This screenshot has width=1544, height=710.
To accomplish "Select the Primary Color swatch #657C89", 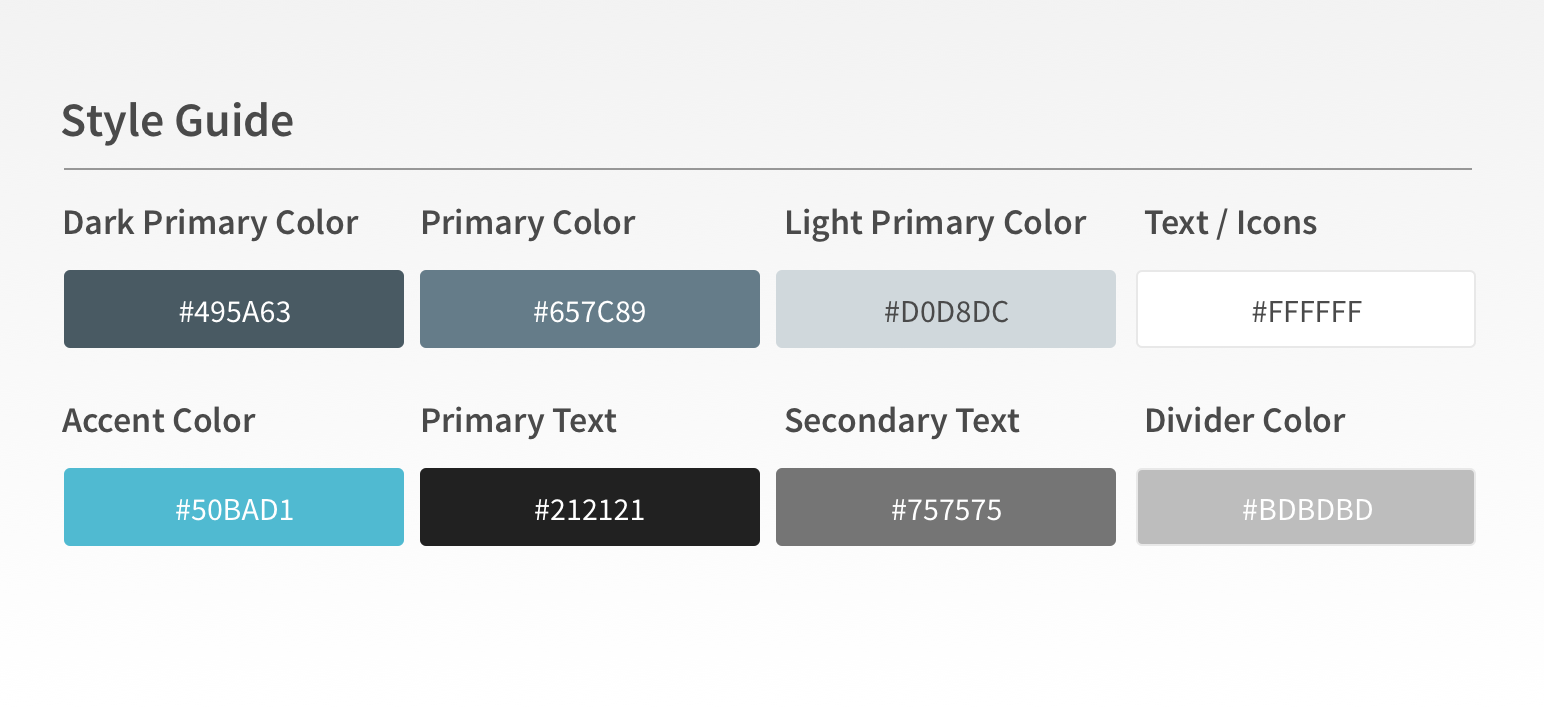I will (x=590, y=309).
